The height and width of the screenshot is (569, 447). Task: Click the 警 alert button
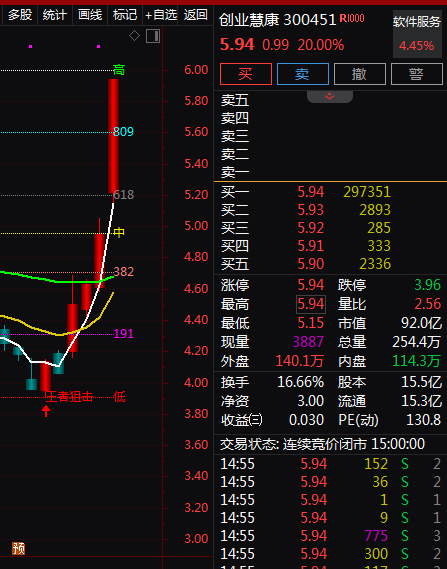(x=417, y=74)
